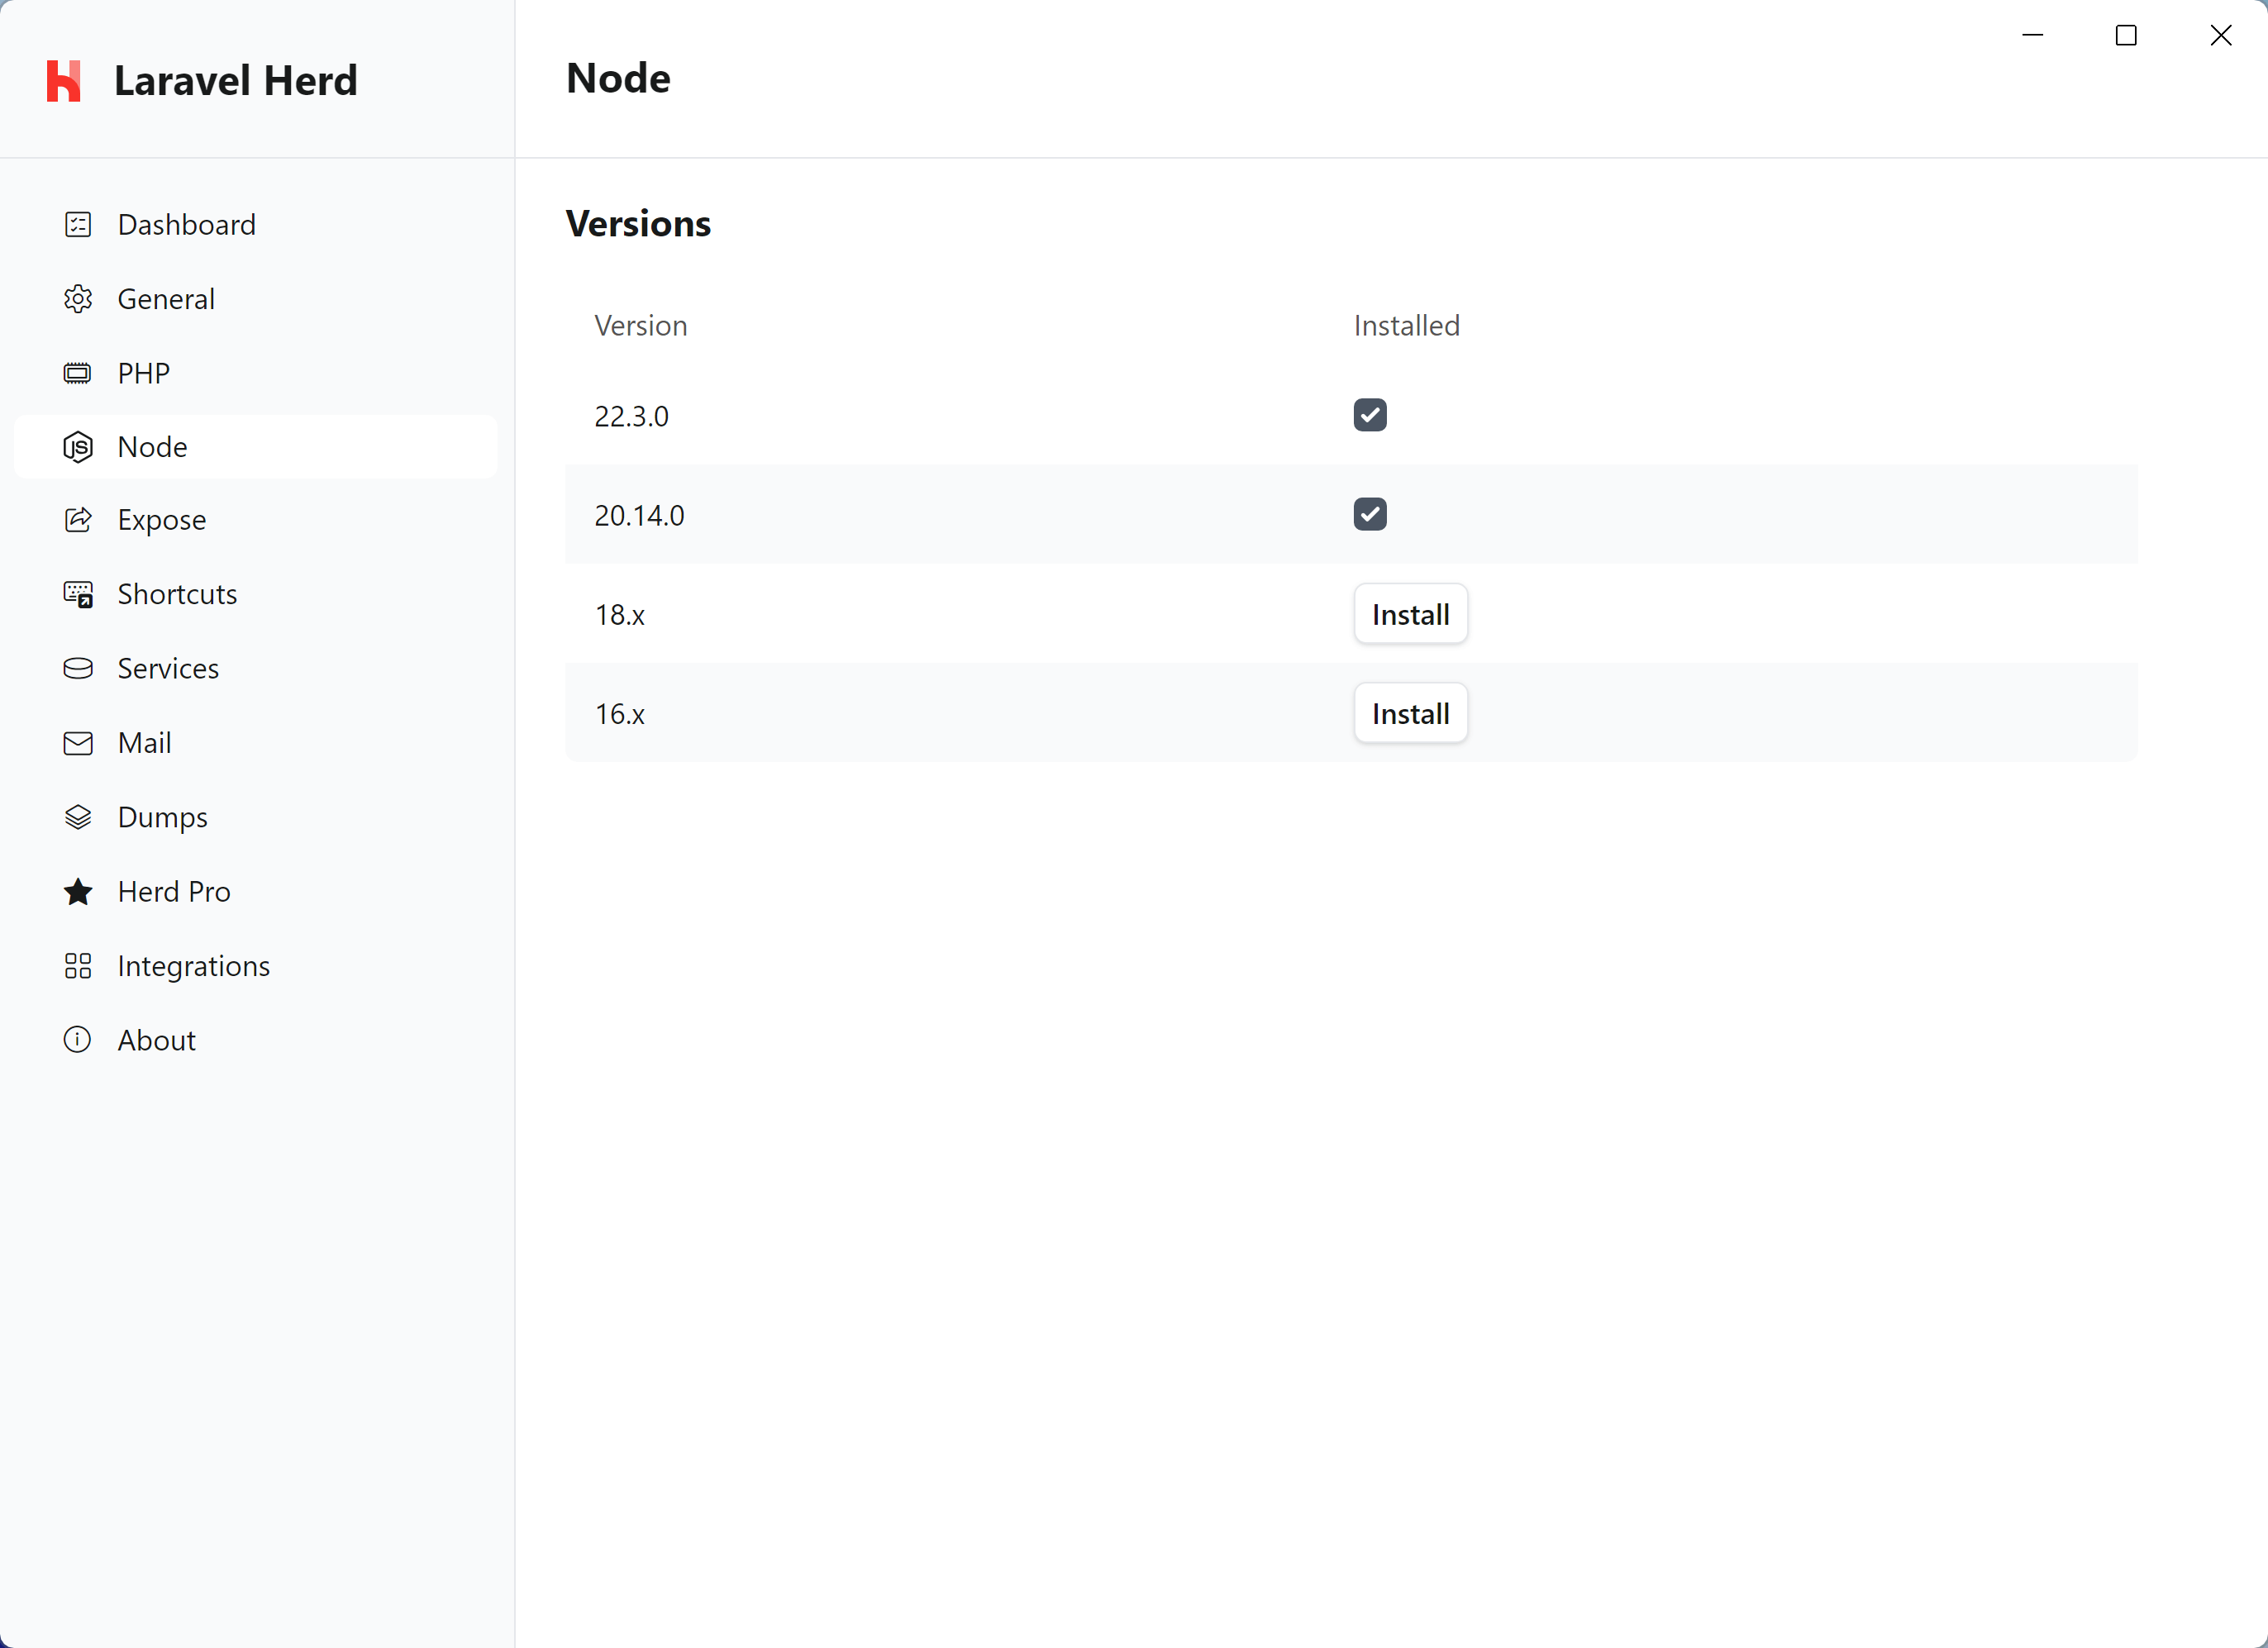Click the 16.x version row

click(x=621, y=713)
